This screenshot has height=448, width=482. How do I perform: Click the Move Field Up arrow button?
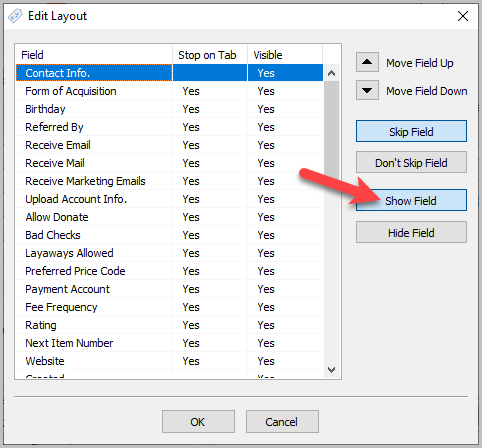point(367,62)
